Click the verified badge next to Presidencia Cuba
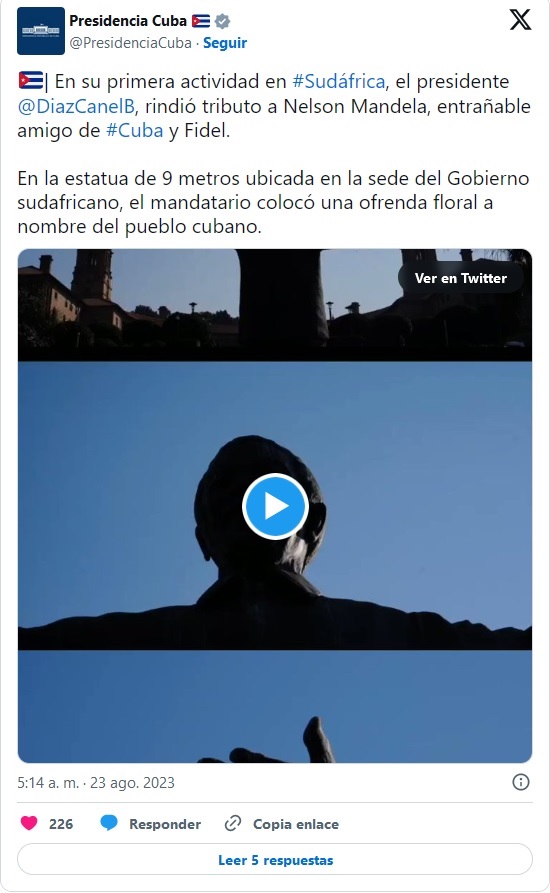Image resolution: width=550 pixels, height=893 pixels. (223, 22)
